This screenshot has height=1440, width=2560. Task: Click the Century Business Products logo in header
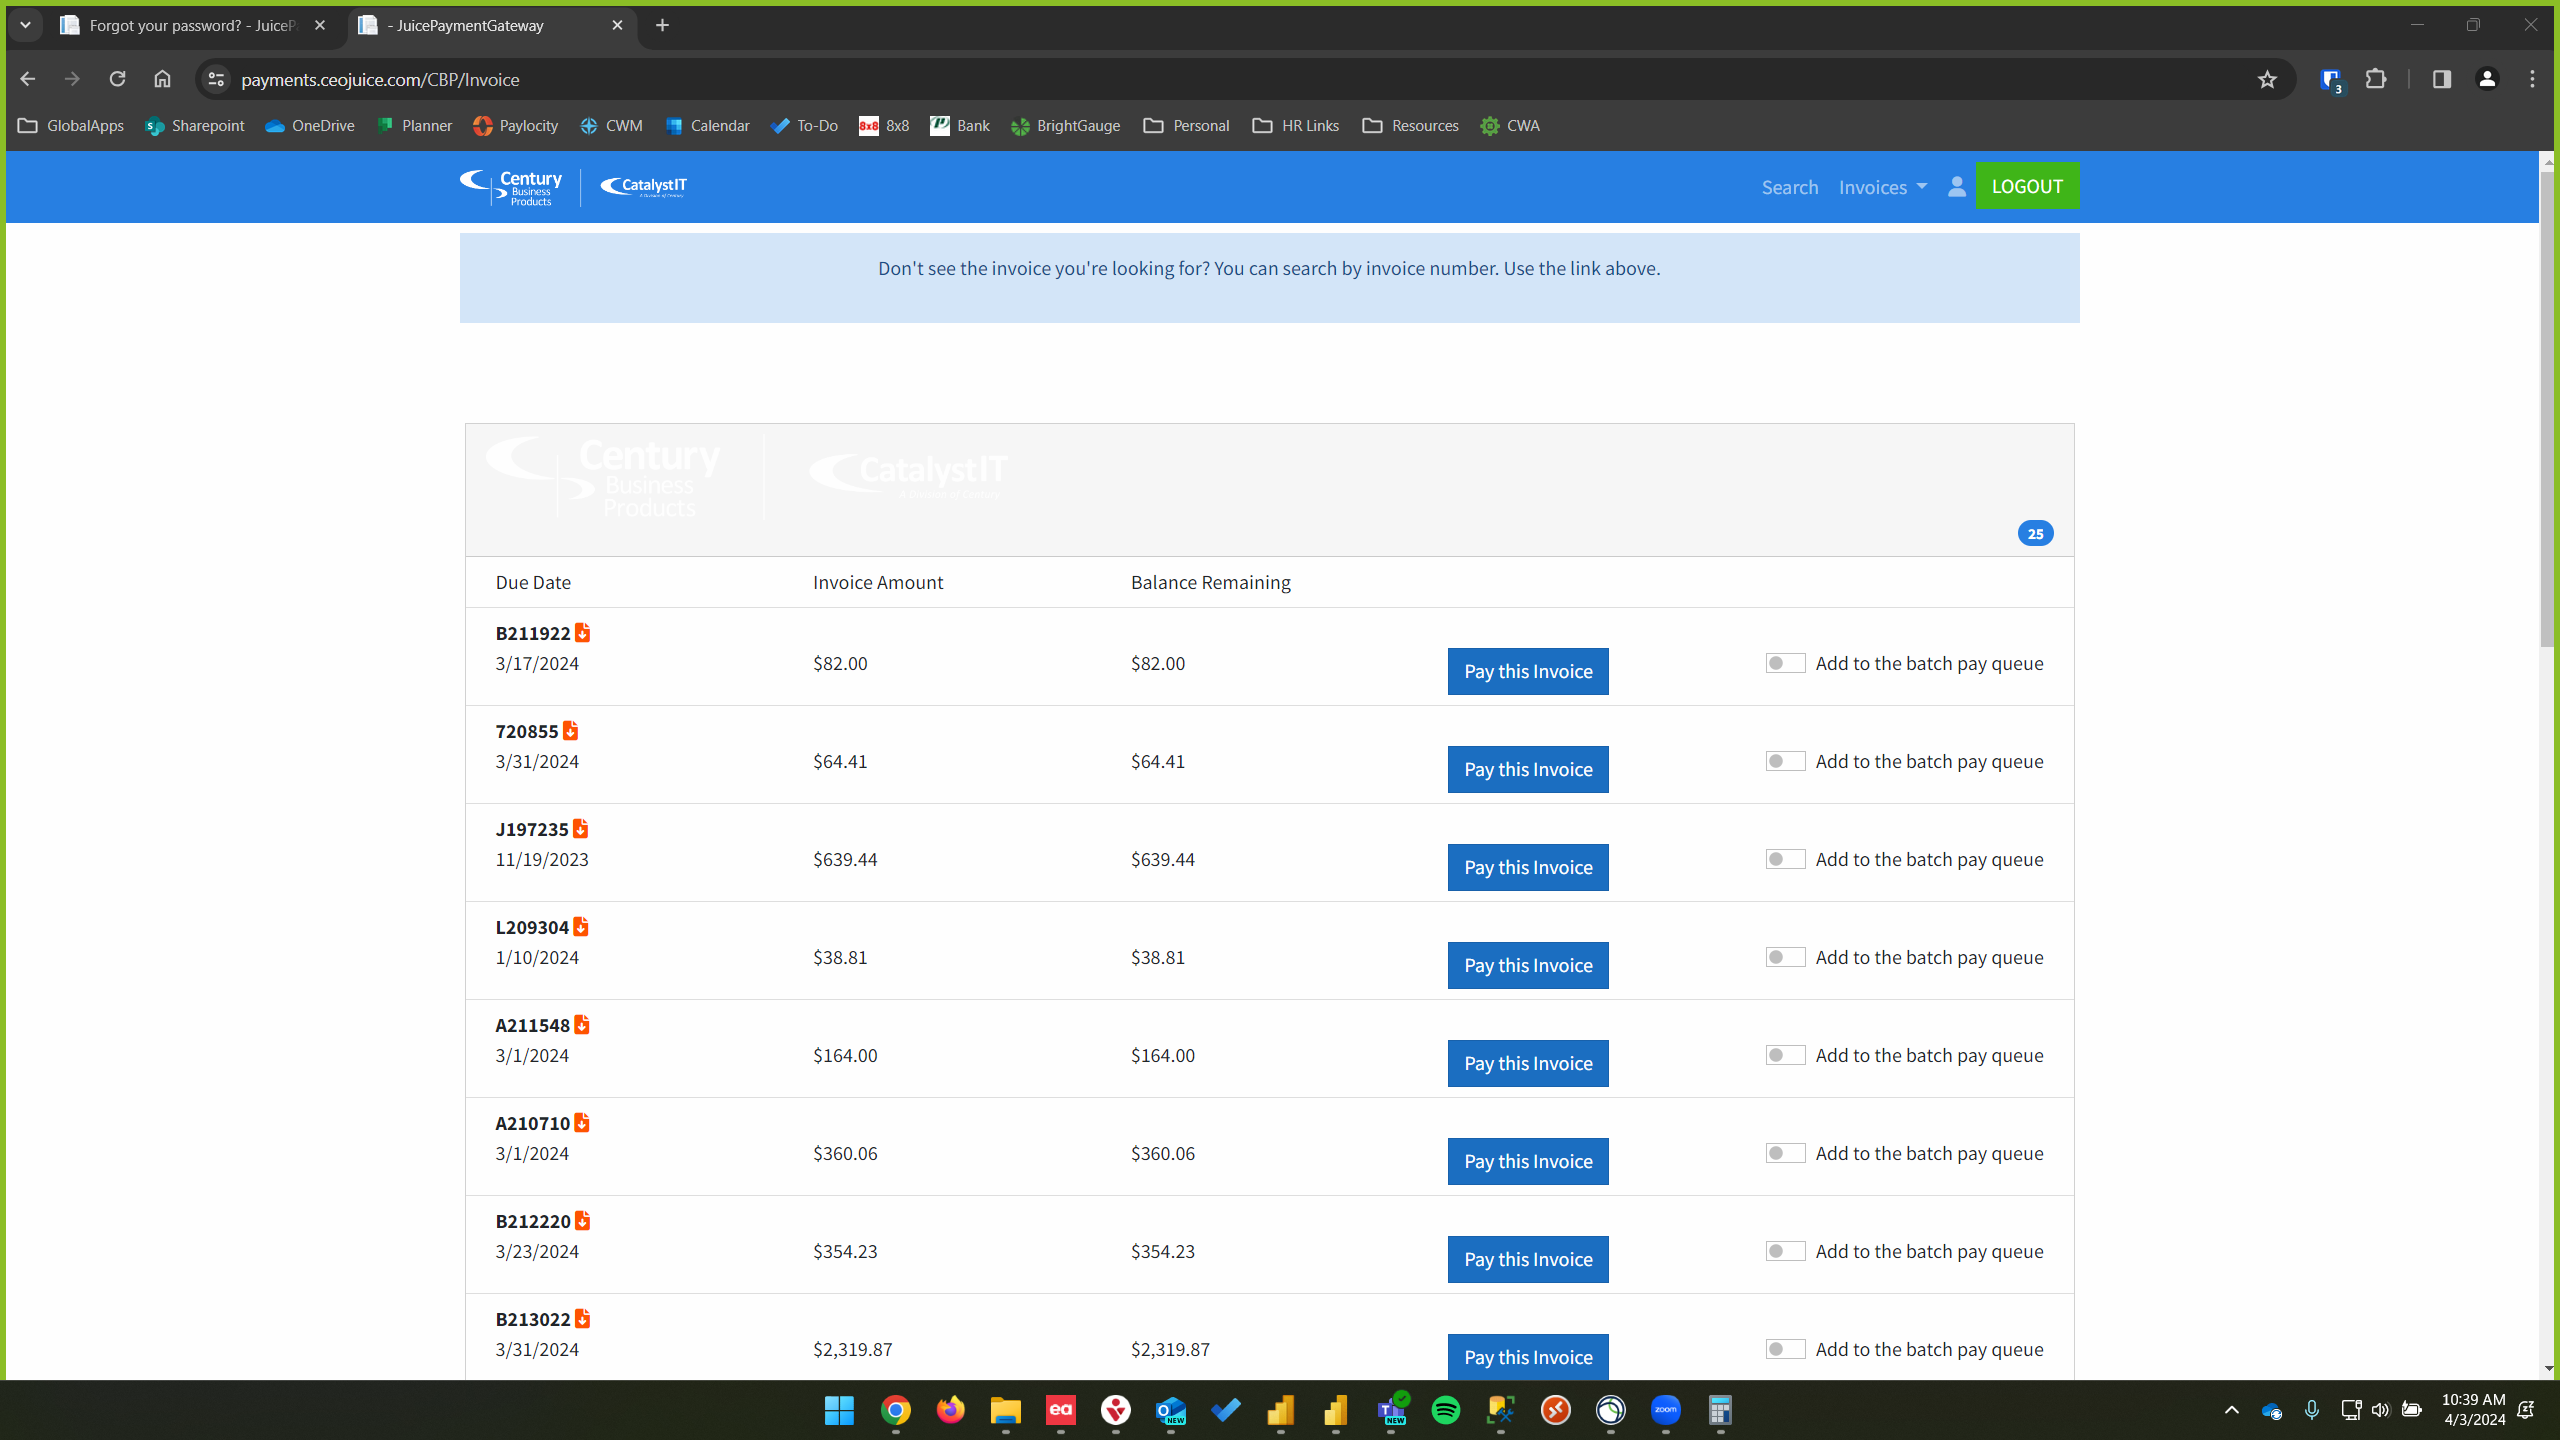pos(511,187)
